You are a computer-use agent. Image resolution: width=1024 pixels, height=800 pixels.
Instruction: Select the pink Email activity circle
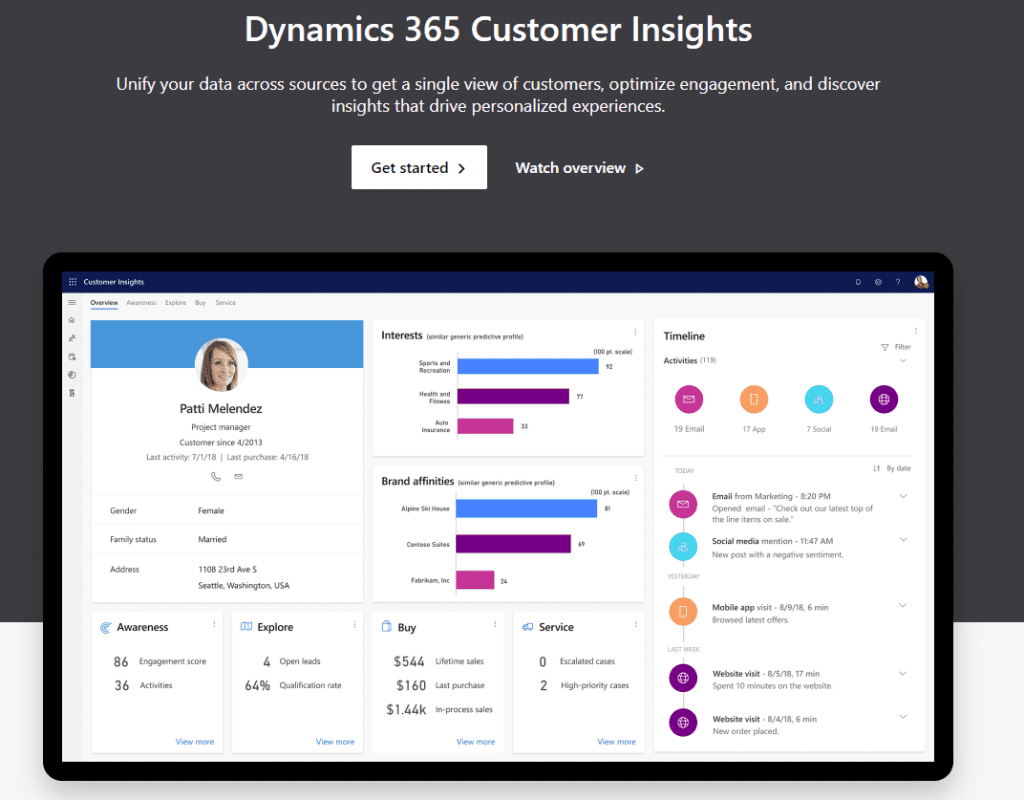[x=688, y=400]
